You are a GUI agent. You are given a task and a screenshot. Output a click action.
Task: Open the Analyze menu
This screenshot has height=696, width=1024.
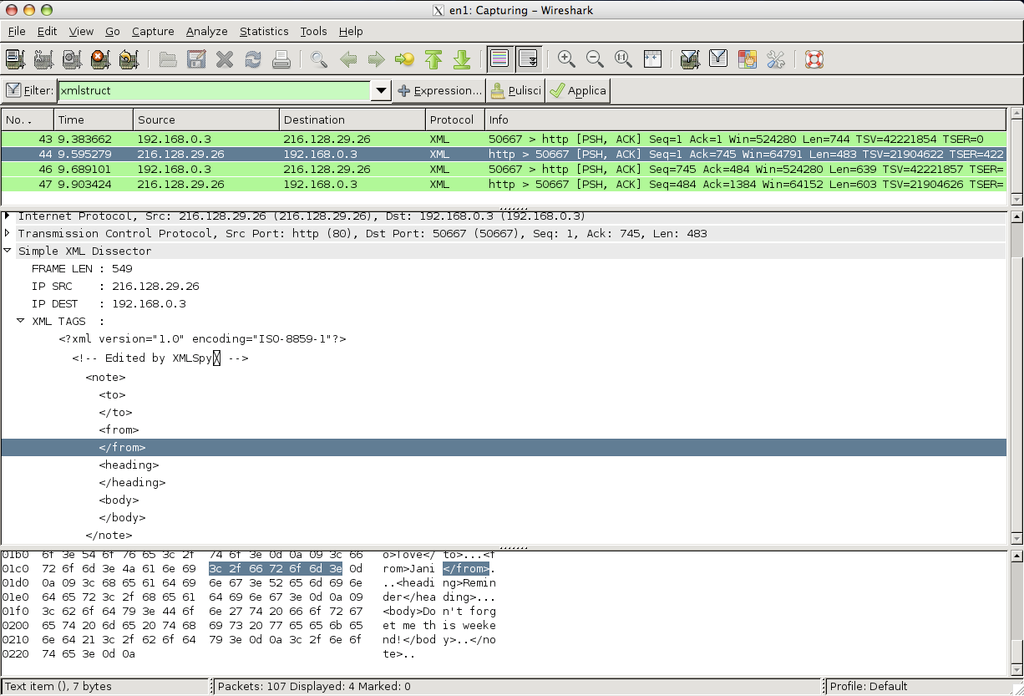pyautogui.click(x=206, y=31)
